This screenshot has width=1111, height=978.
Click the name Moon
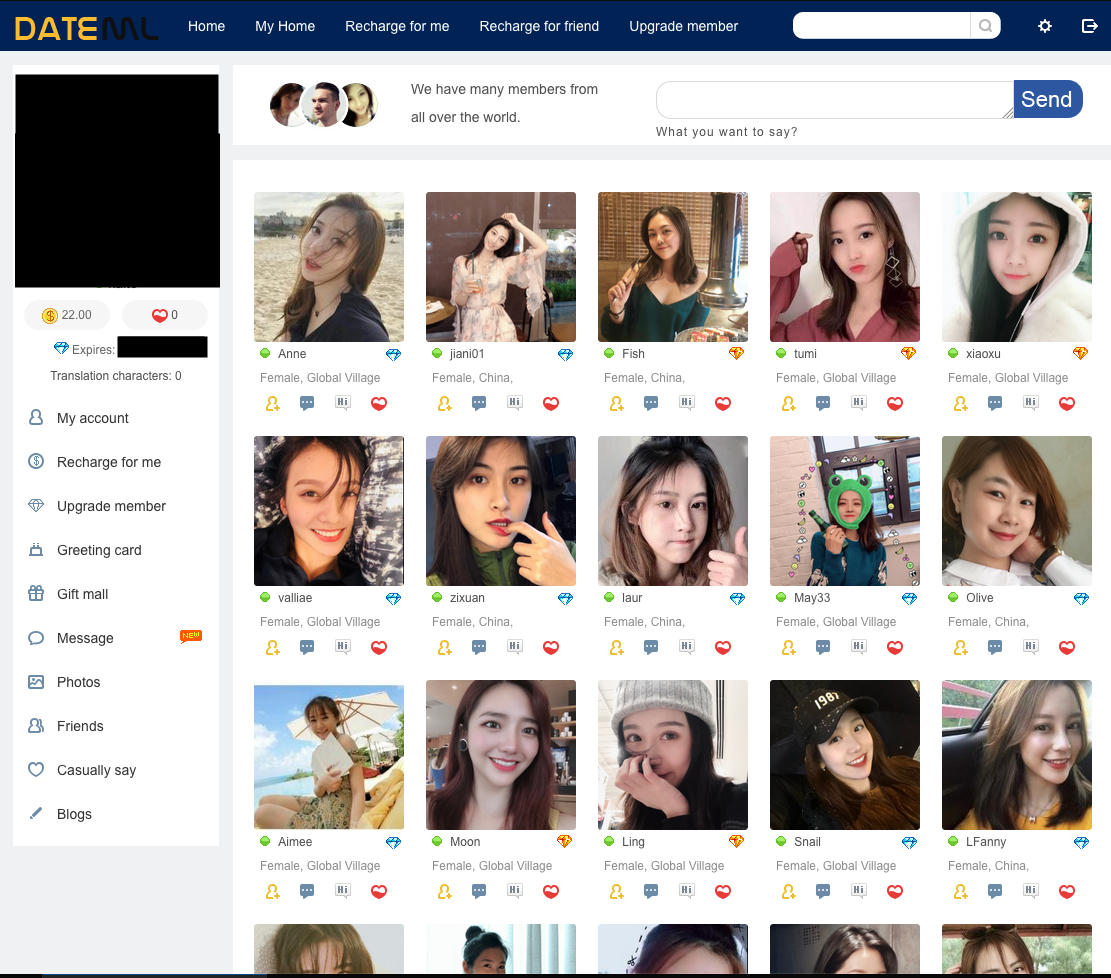click(465, 842)
